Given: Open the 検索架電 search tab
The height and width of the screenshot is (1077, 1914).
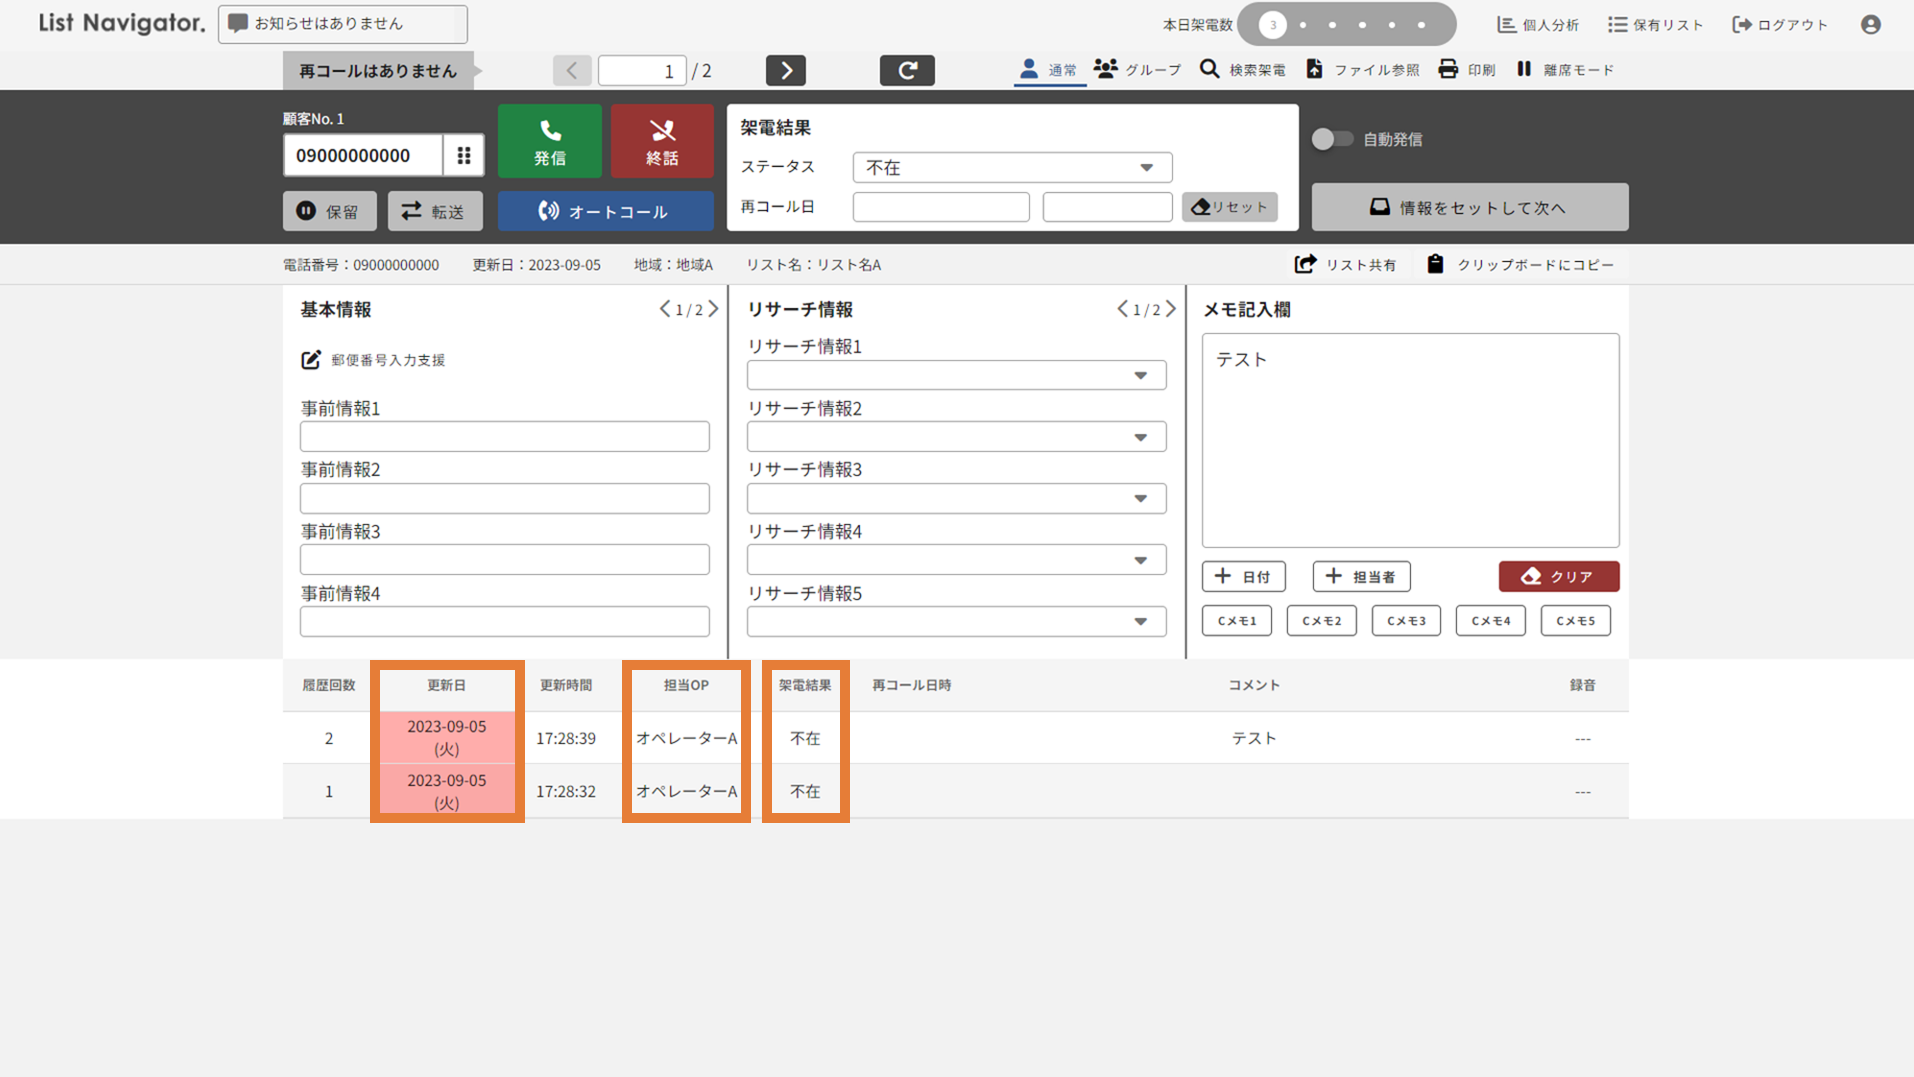Looking at the screenshot, I should click(x=1243, y=70).
